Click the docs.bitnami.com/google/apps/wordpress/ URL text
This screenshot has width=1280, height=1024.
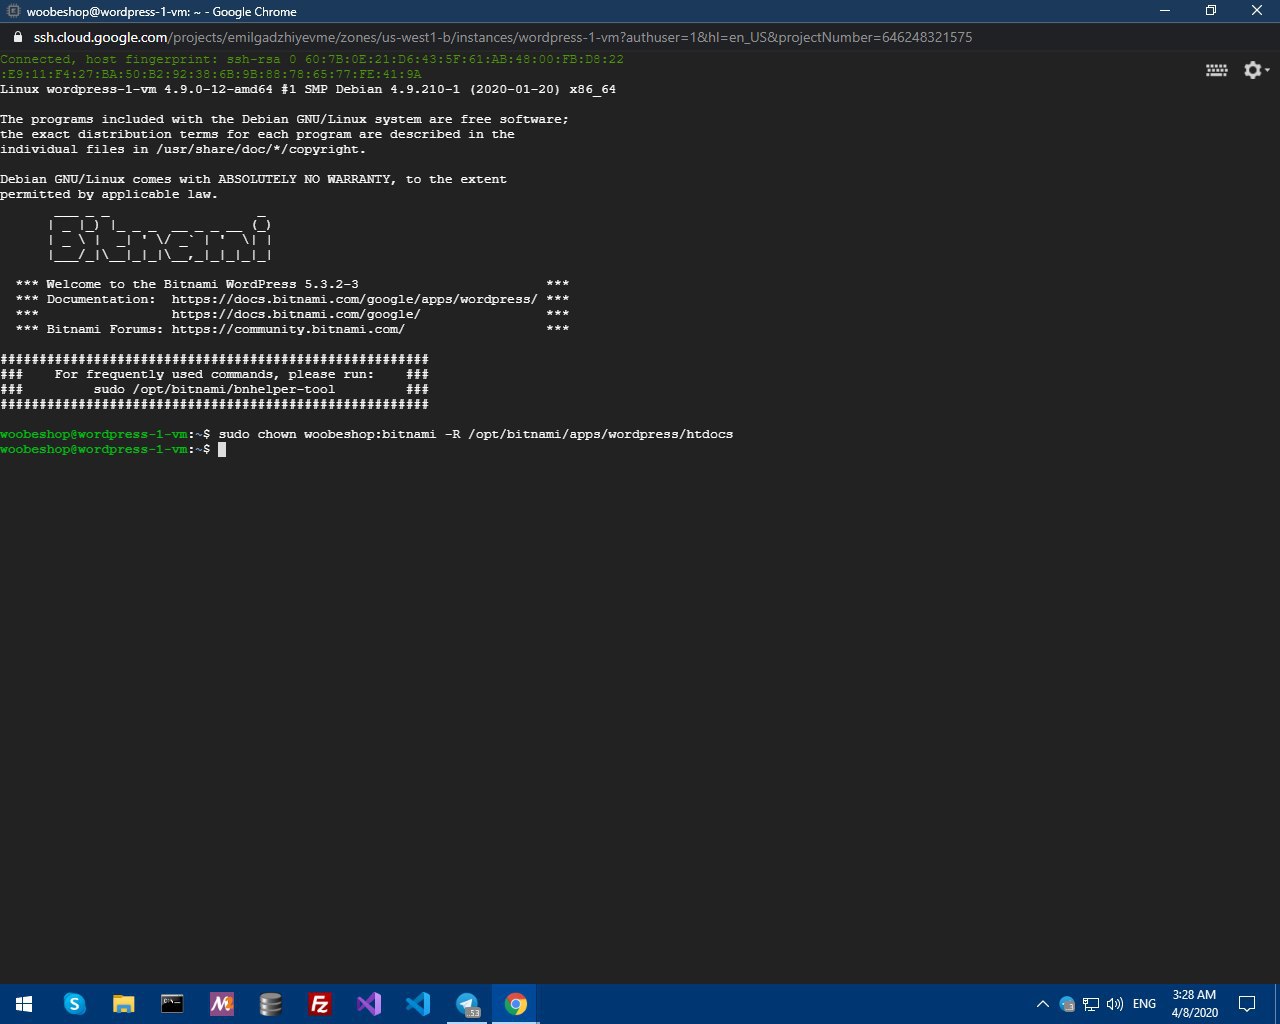click(355, 299)
